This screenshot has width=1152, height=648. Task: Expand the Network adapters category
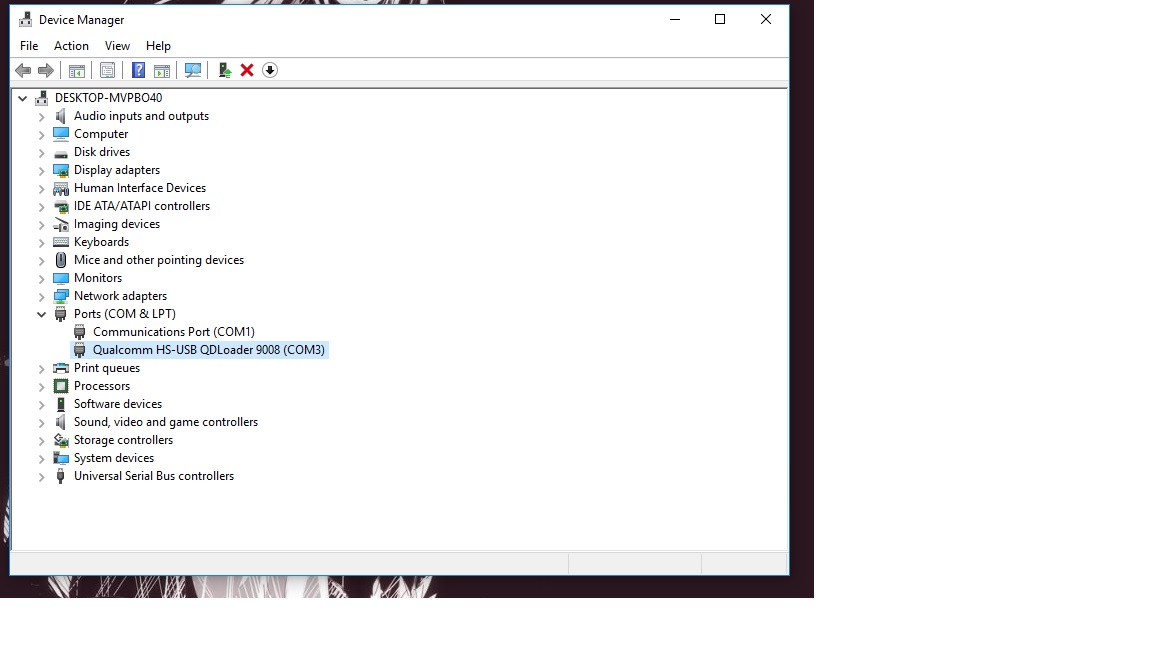coord(42,297)
